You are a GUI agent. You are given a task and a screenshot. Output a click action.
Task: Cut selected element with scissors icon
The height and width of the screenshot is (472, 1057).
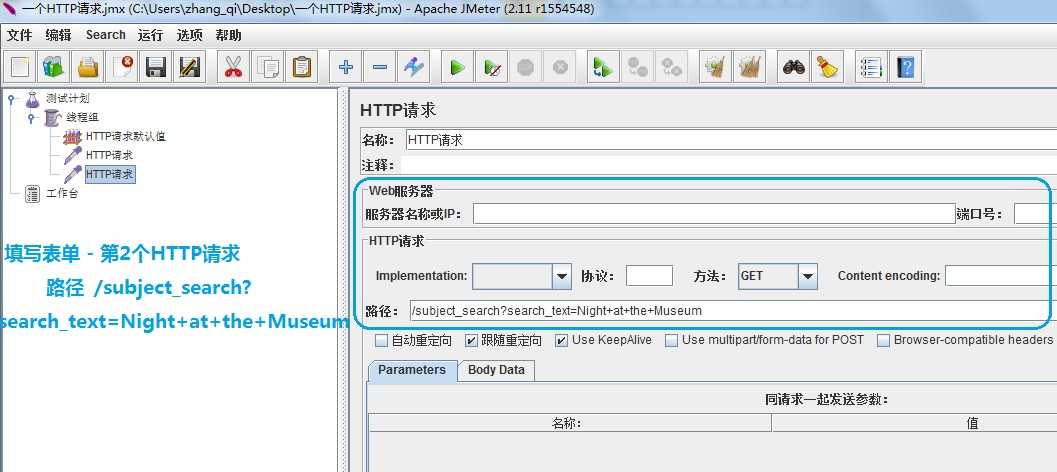233,67
